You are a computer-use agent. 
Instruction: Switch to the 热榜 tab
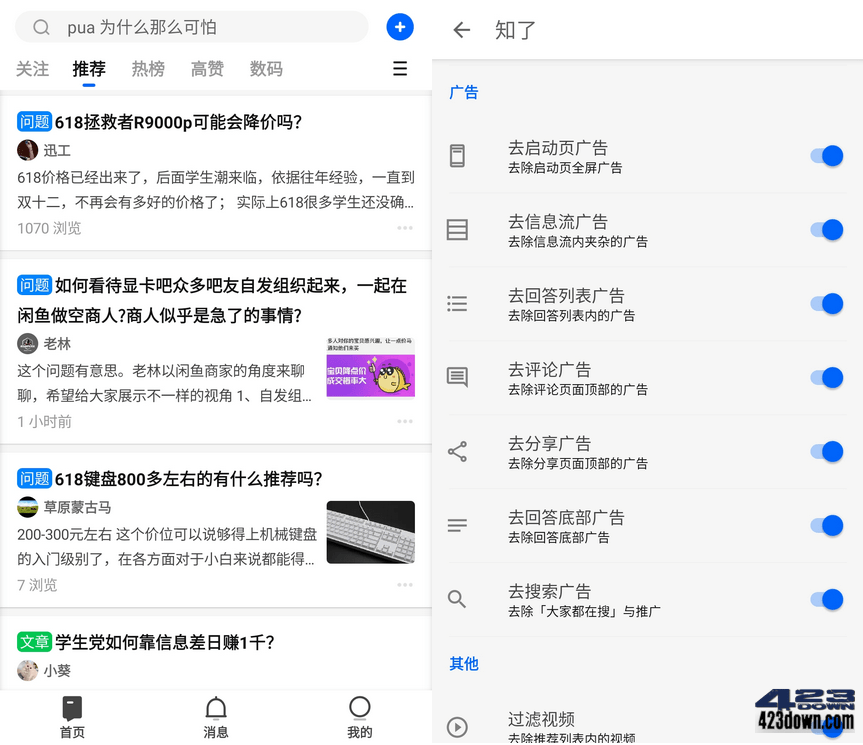pyautogui.click(x=147, y=68)
